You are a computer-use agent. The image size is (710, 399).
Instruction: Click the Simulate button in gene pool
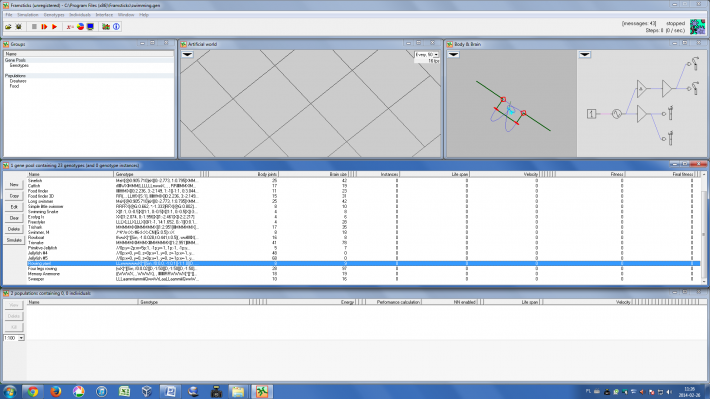(14, 240)
